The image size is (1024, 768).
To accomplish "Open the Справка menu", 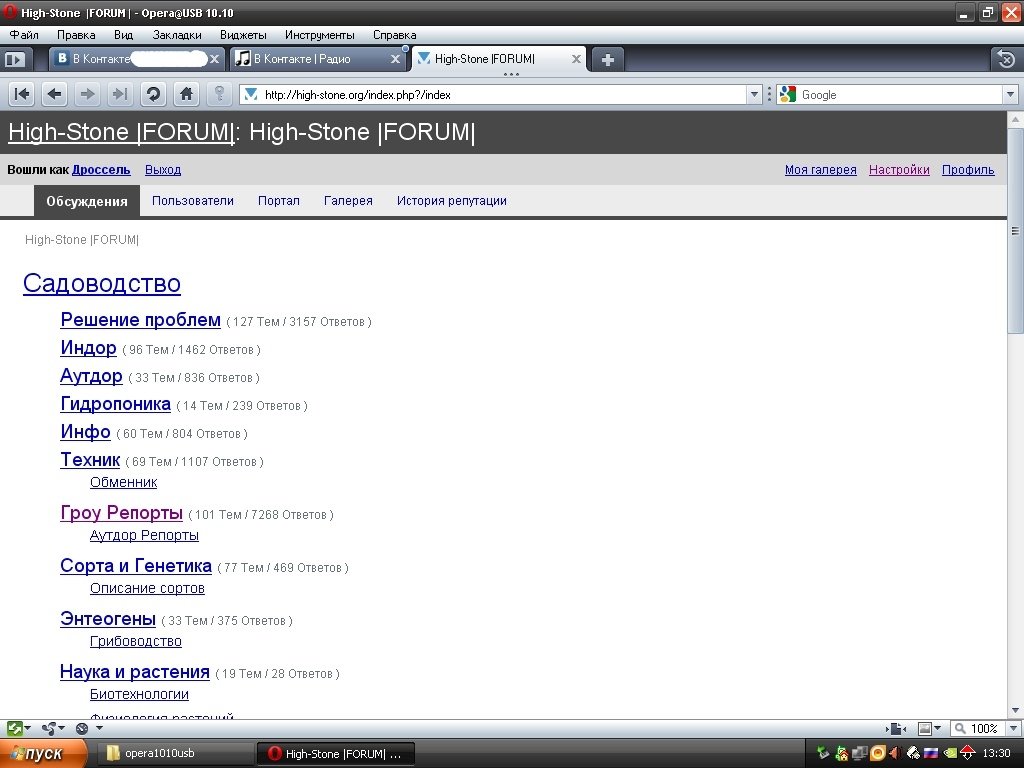I will pyautogui.click(x=394, y=35).
